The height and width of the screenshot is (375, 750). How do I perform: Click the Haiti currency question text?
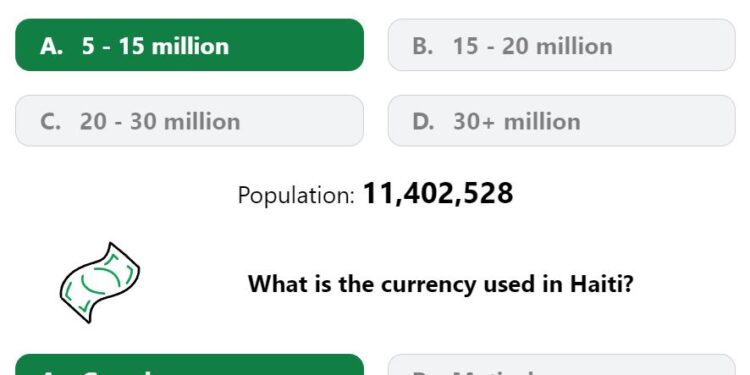441,284
